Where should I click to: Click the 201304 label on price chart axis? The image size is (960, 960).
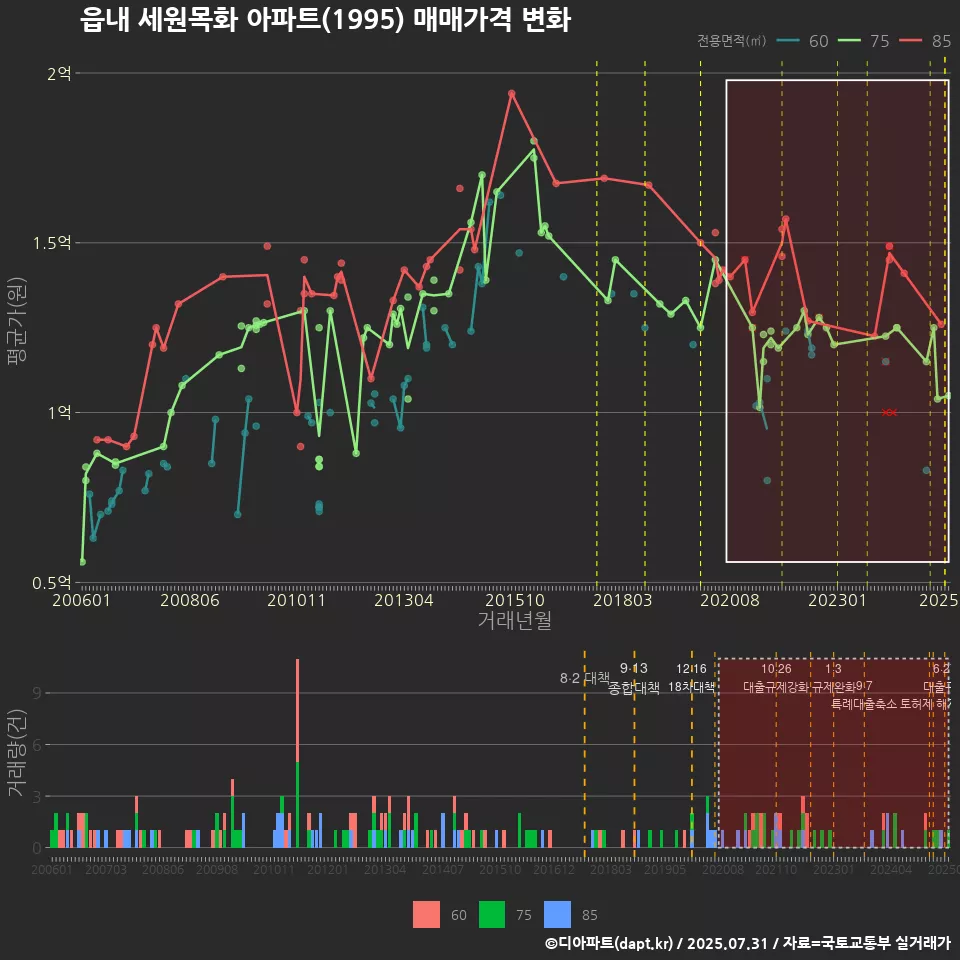click(x=404, y=600)
